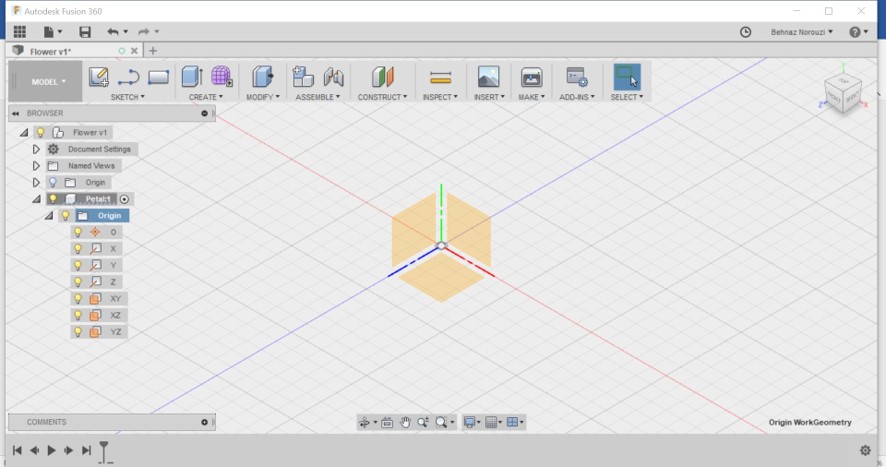Activate the Select tool icon
The width and height of the screenshot is (886, 467).
click(x=627, y=77)
